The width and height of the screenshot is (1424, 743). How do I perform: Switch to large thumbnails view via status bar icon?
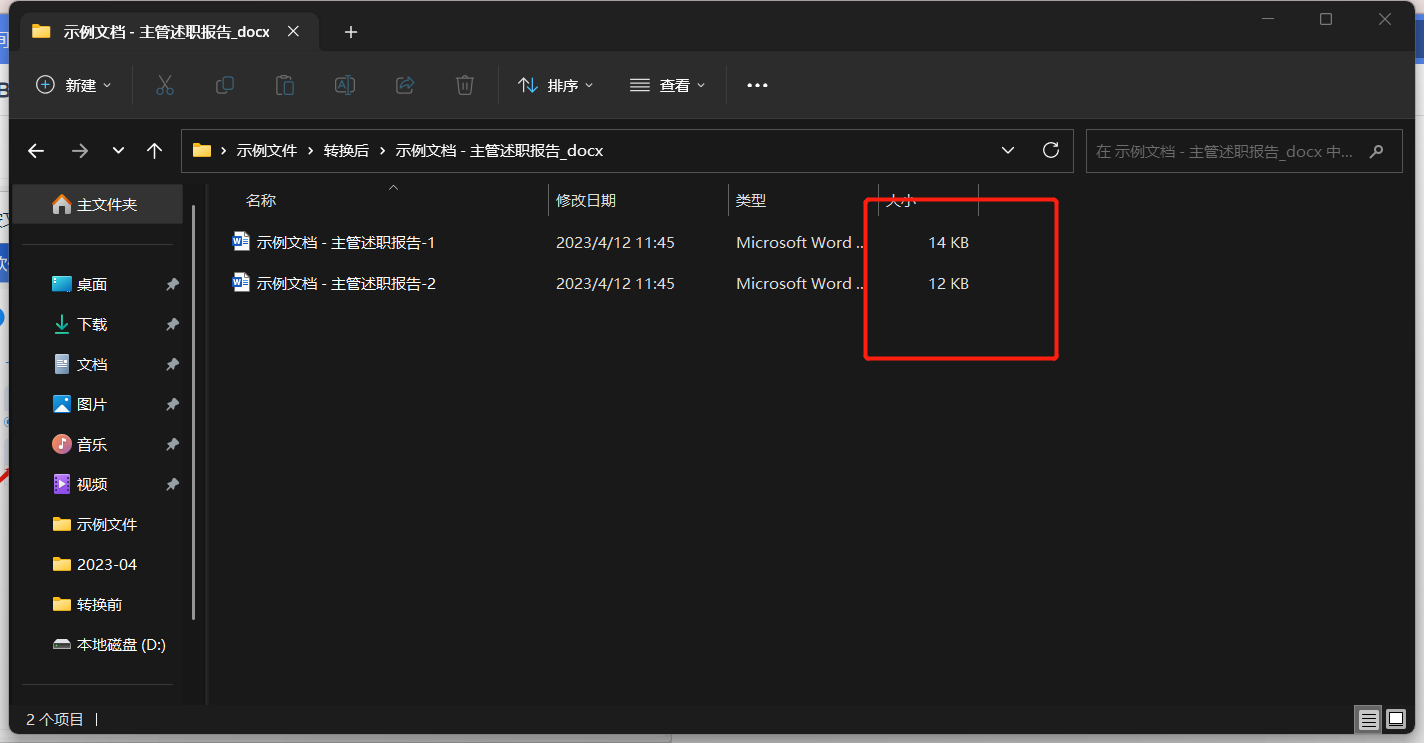click(1395, 719)
